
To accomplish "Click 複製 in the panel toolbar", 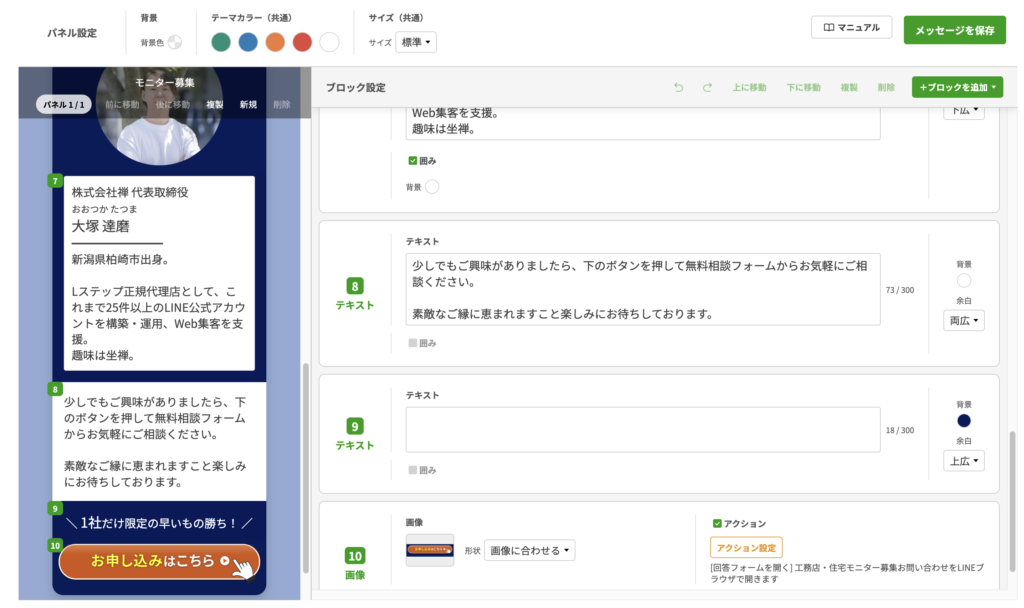I will point(215,105).
